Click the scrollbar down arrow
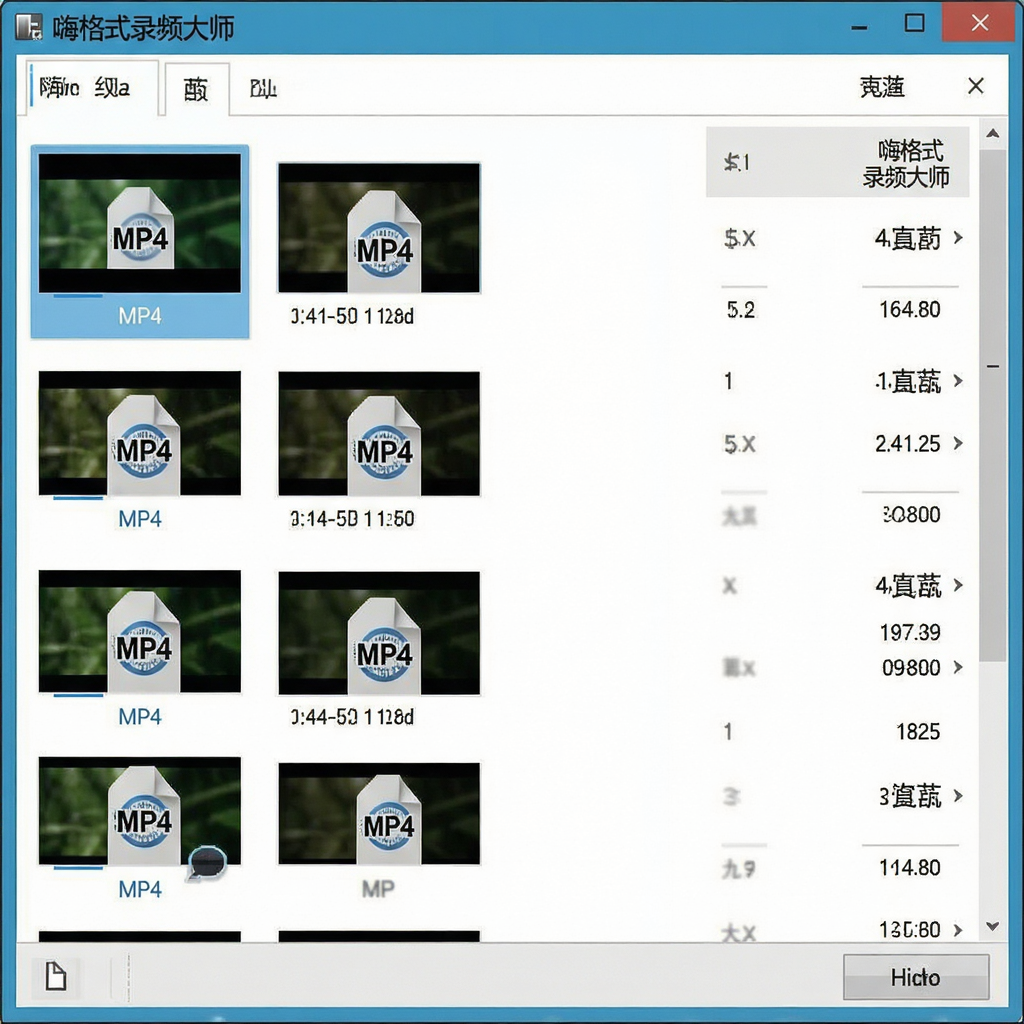Viewport: 1024px width, 1024px height. [993, 926]
